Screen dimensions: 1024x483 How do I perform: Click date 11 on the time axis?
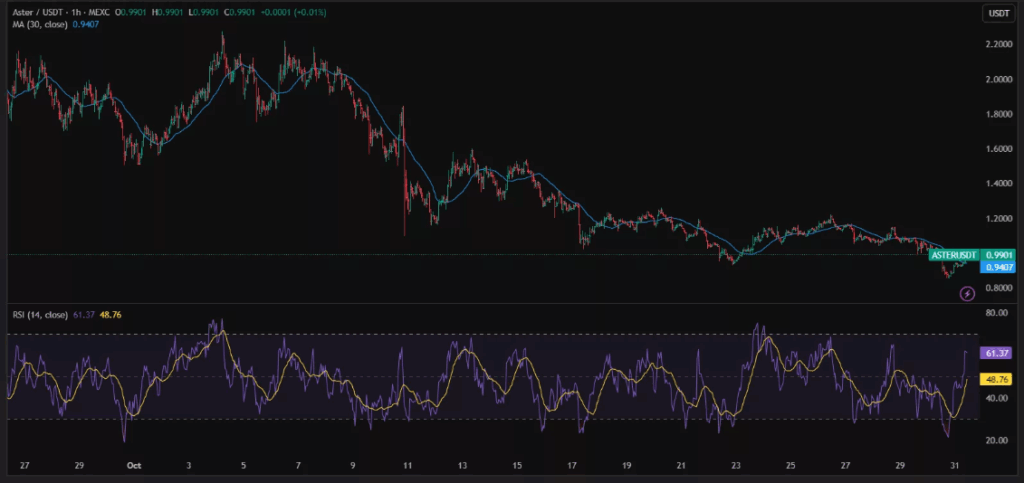coord(408,466)
